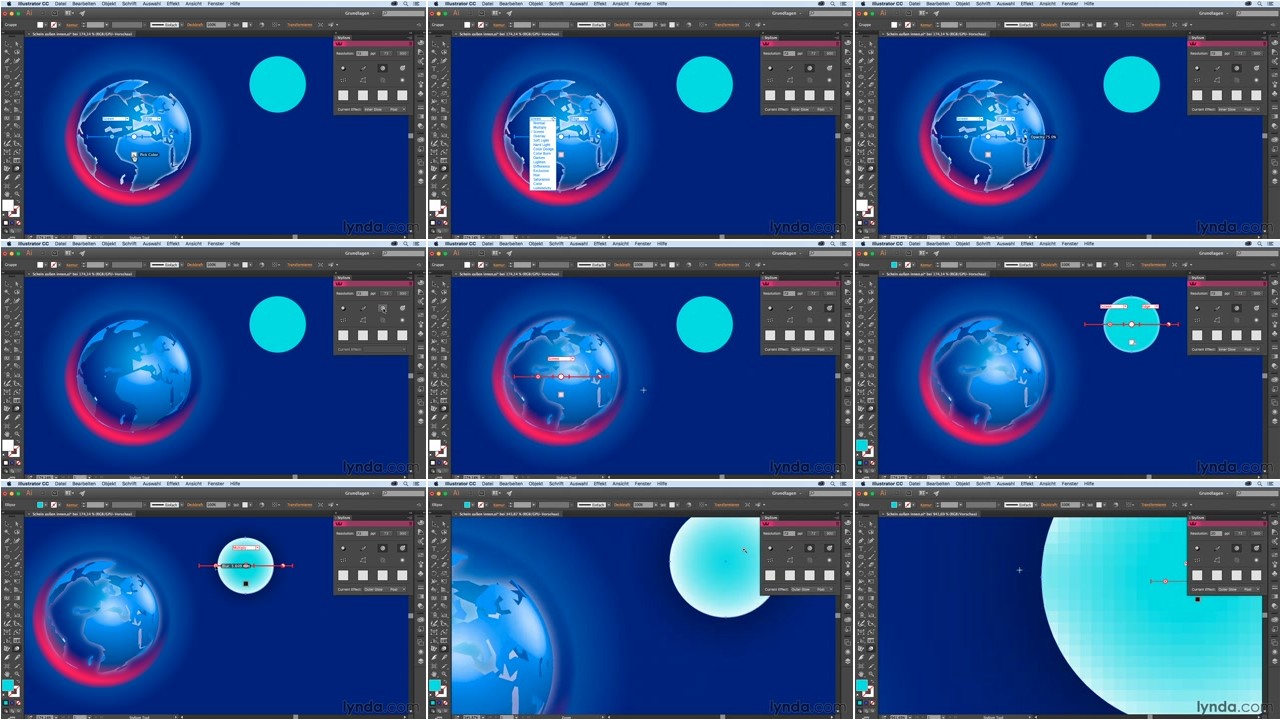Screen dimensions: 1281x720
Task: Click the cyan fill swatch in middle-right toolbox
Action: 863,447
